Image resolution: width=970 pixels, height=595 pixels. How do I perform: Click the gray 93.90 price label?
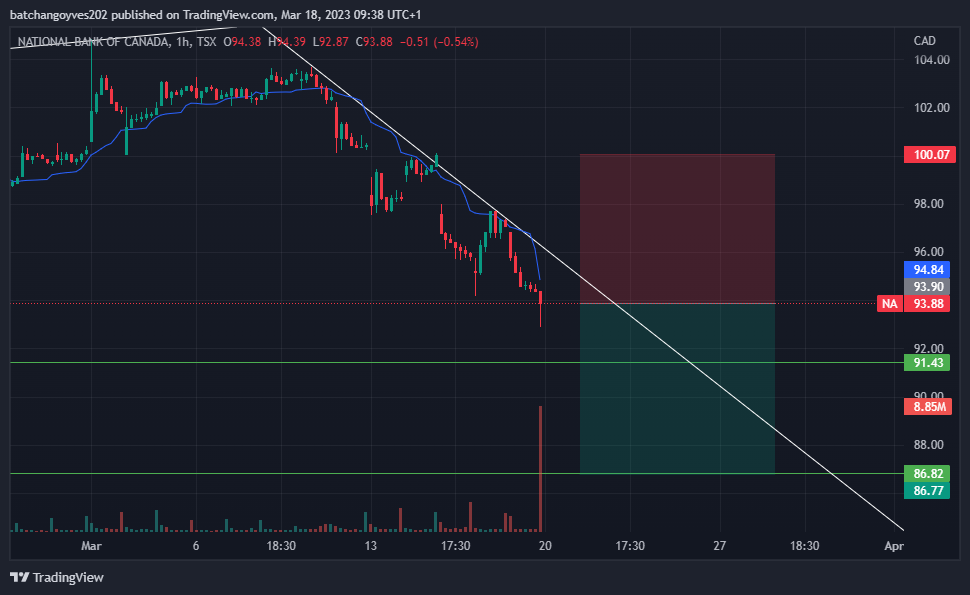click(x=927, y=287)
